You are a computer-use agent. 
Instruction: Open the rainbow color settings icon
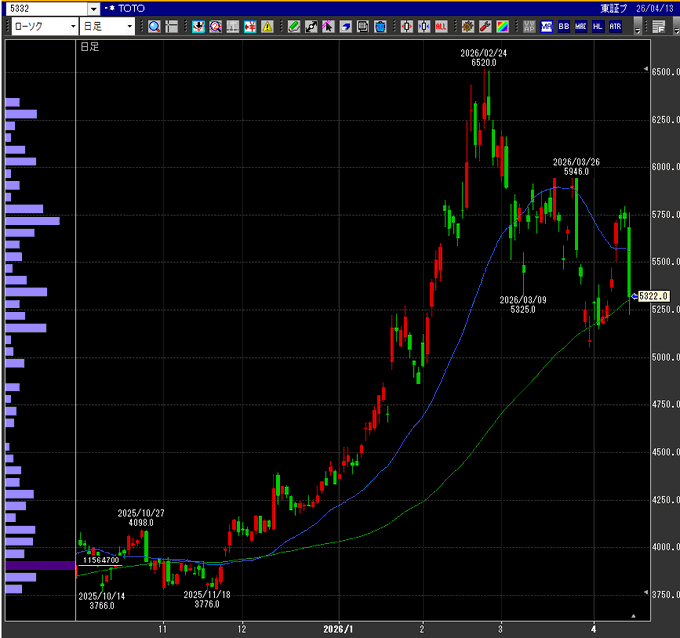503,26
